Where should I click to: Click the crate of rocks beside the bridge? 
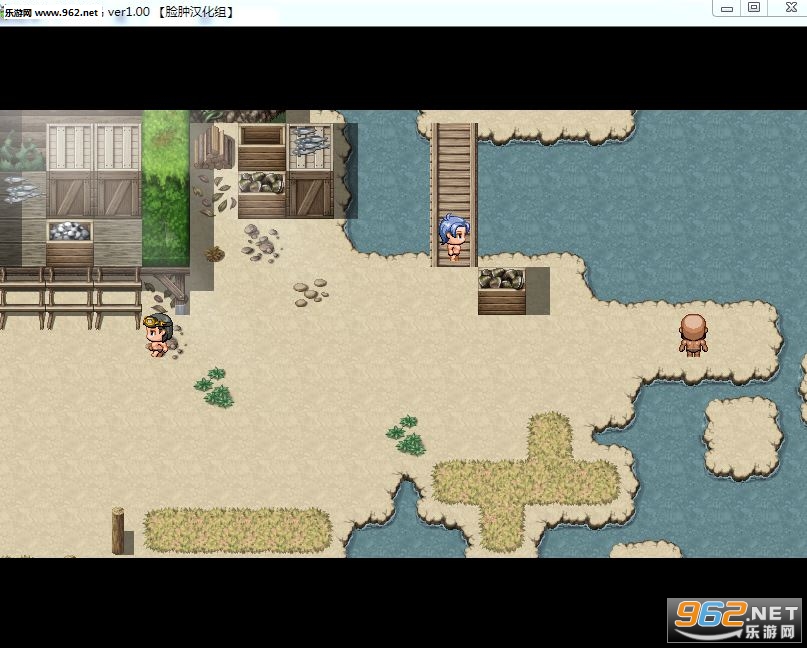502,291
